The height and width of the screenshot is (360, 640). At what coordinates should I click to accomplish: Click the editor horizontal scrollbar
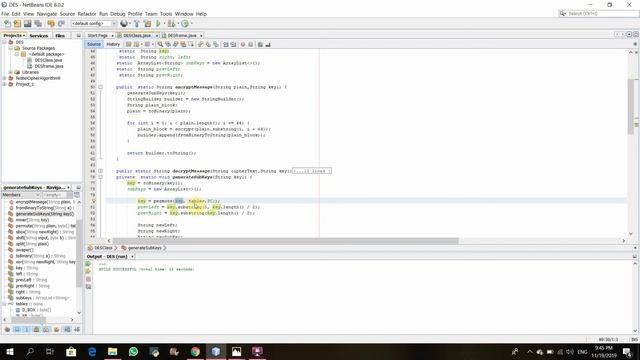[286, 241]
